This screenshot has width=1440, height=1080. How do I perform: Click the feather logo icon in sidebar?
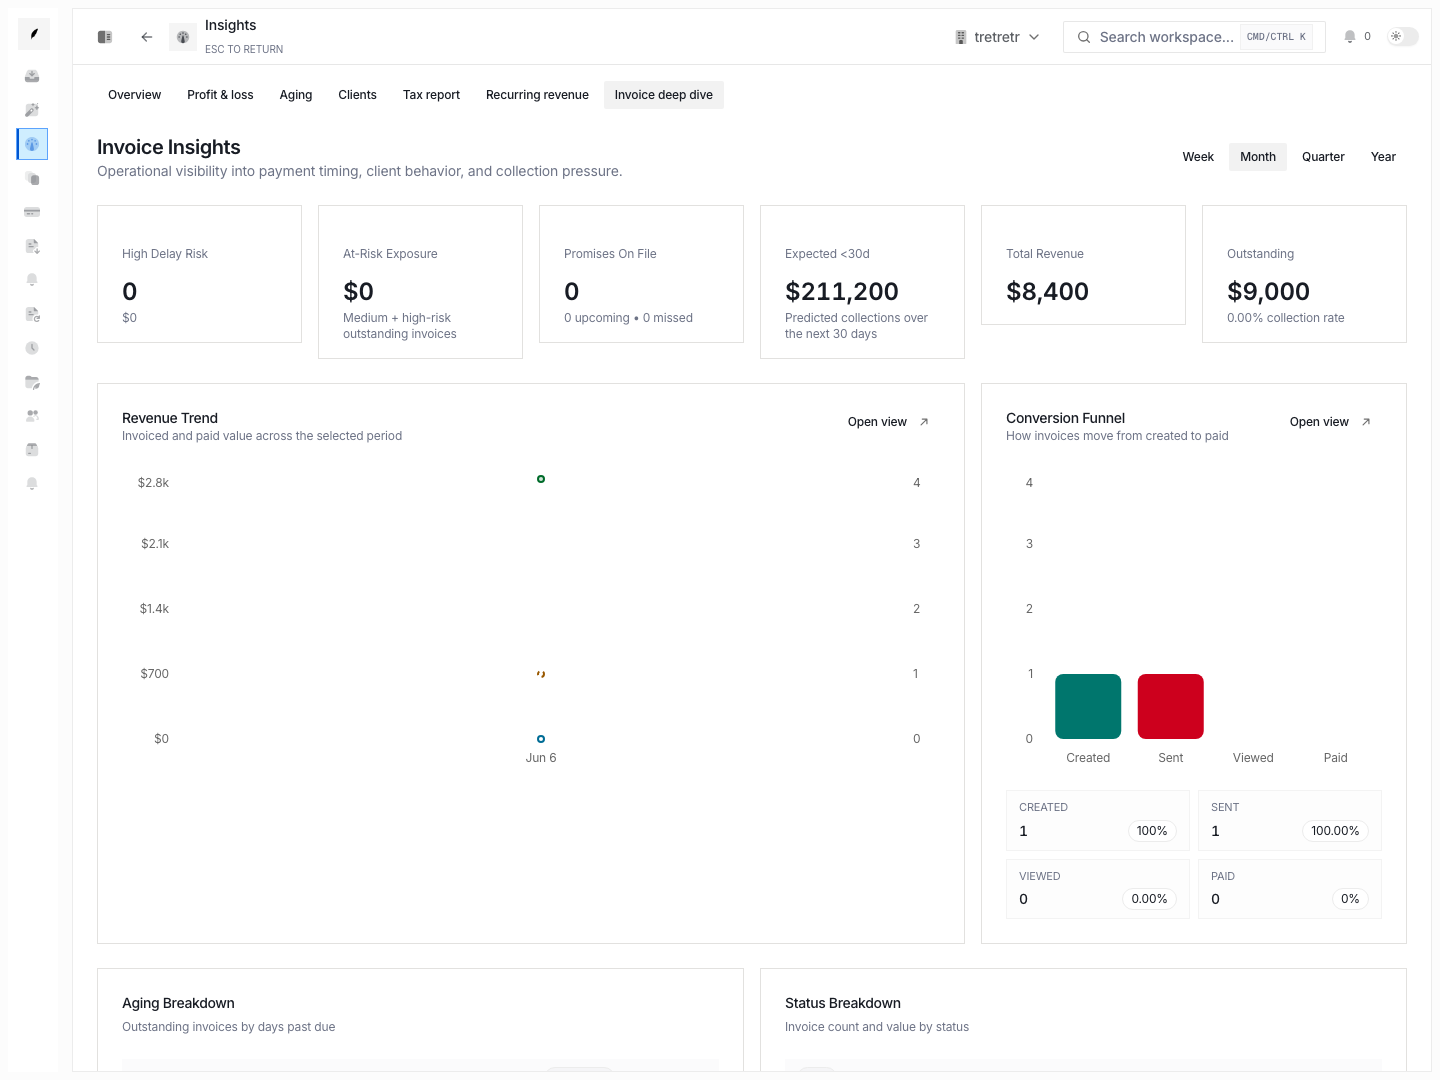(33, 34)
